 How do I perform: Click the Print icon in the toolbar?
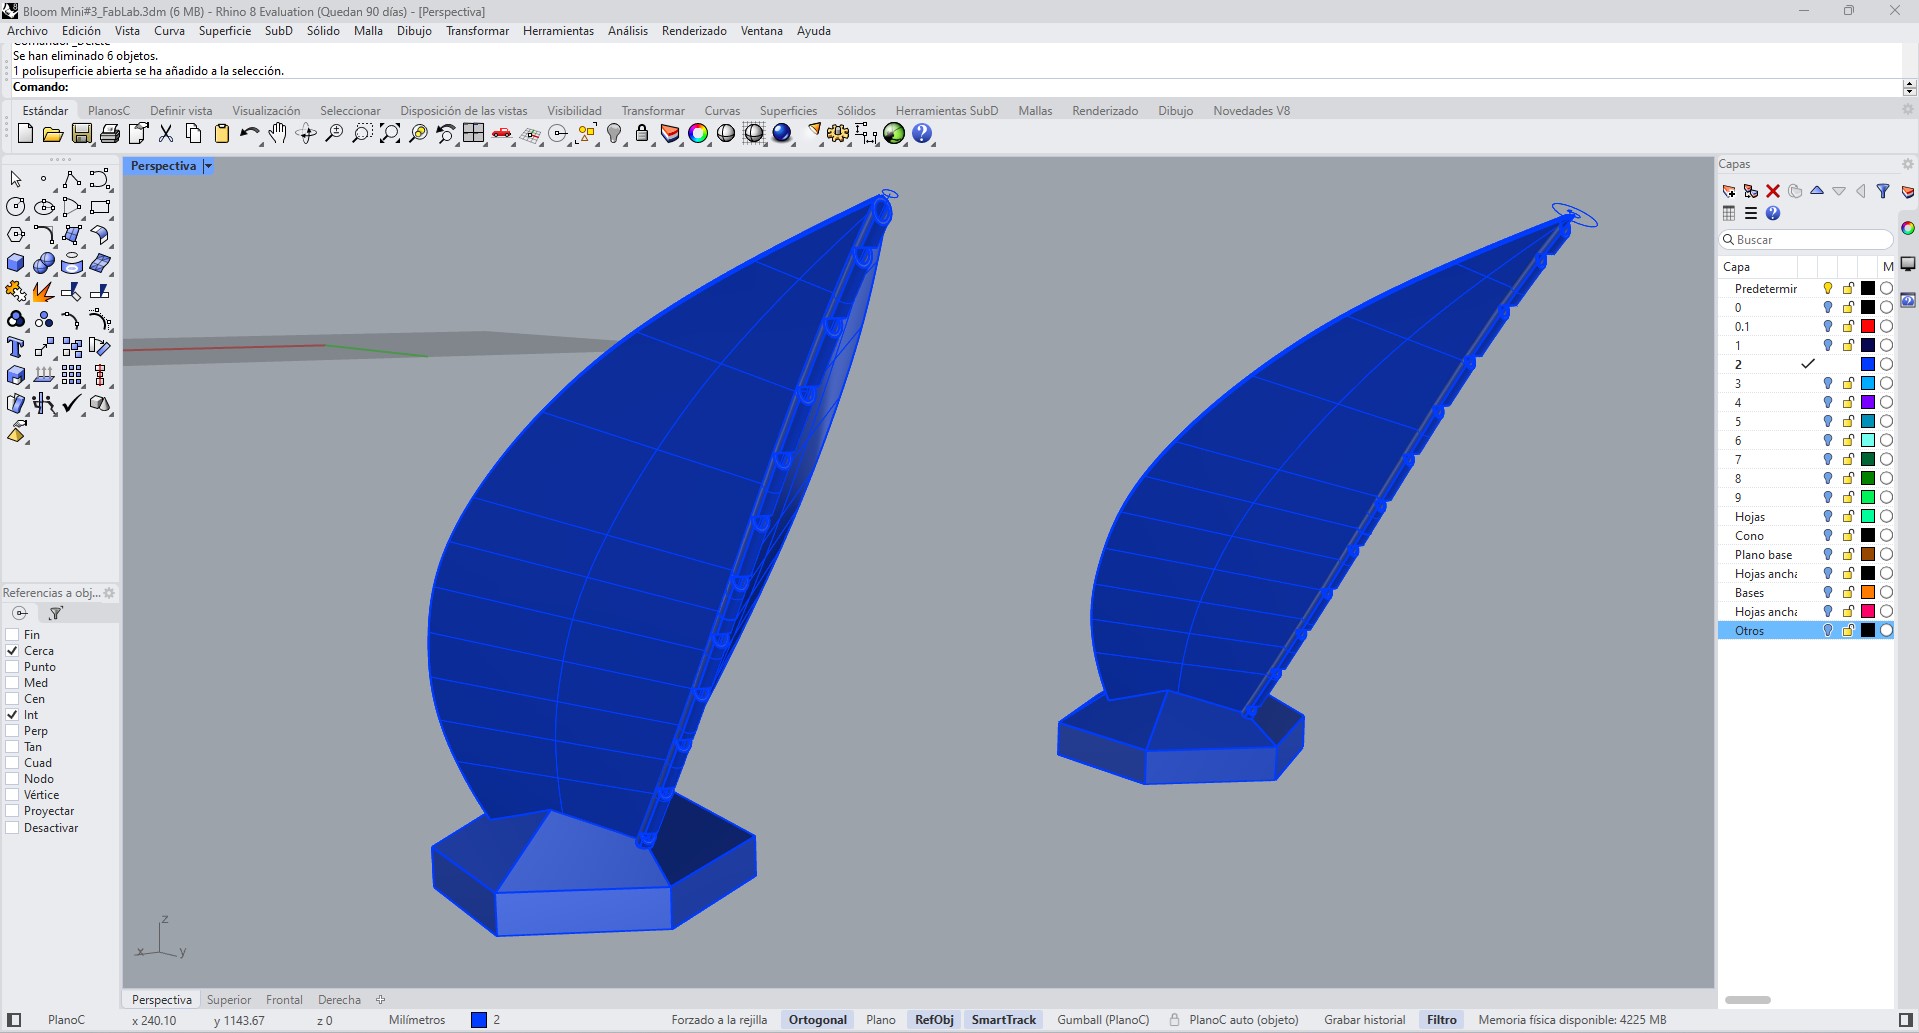click(110, 133)
